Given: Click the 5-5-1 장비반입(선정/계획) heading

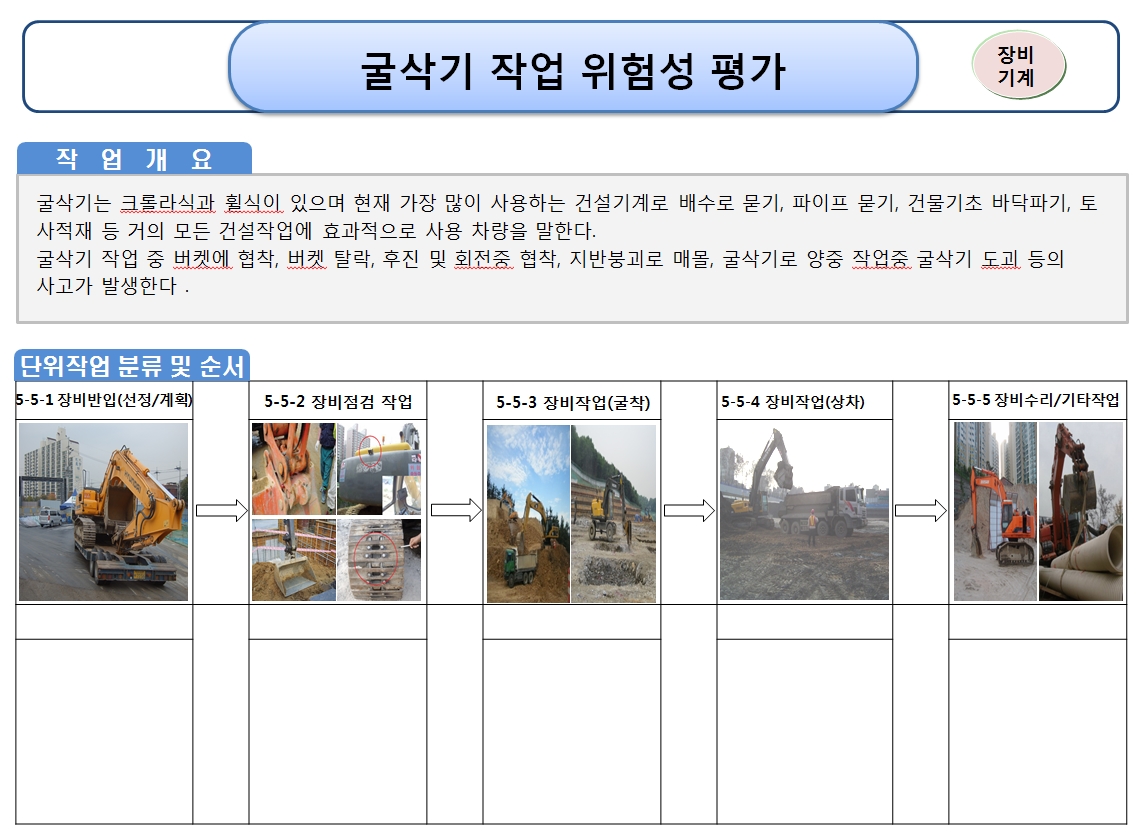Looking at the screenshot, I should tap(104, 400).
